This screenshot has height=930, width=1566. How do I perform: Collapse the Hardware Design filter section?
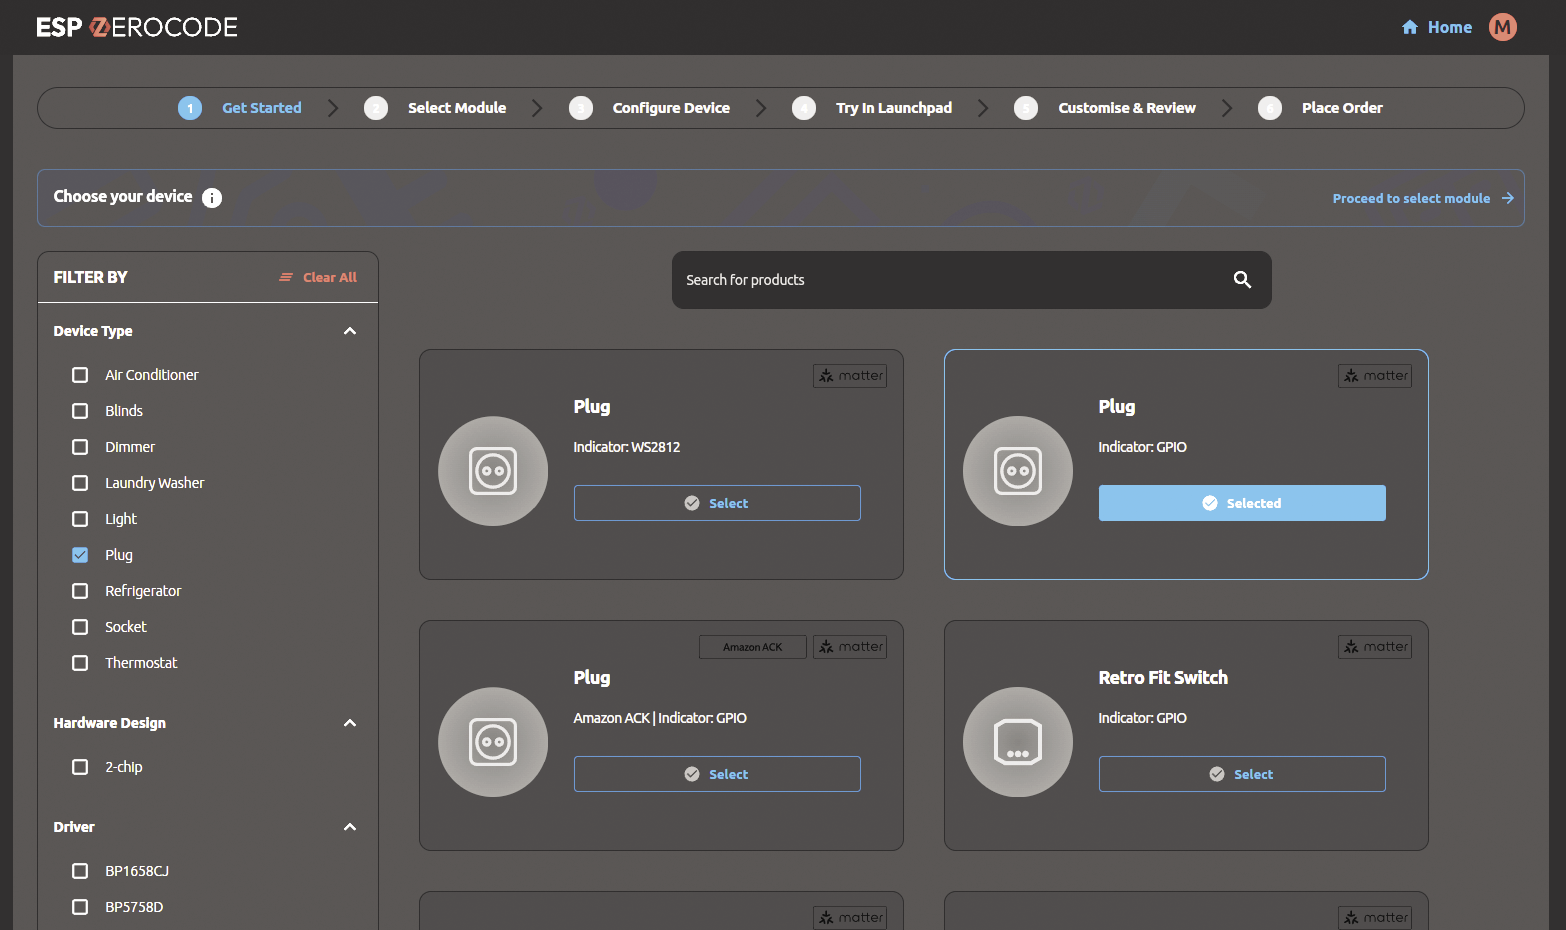click(350, 723)
